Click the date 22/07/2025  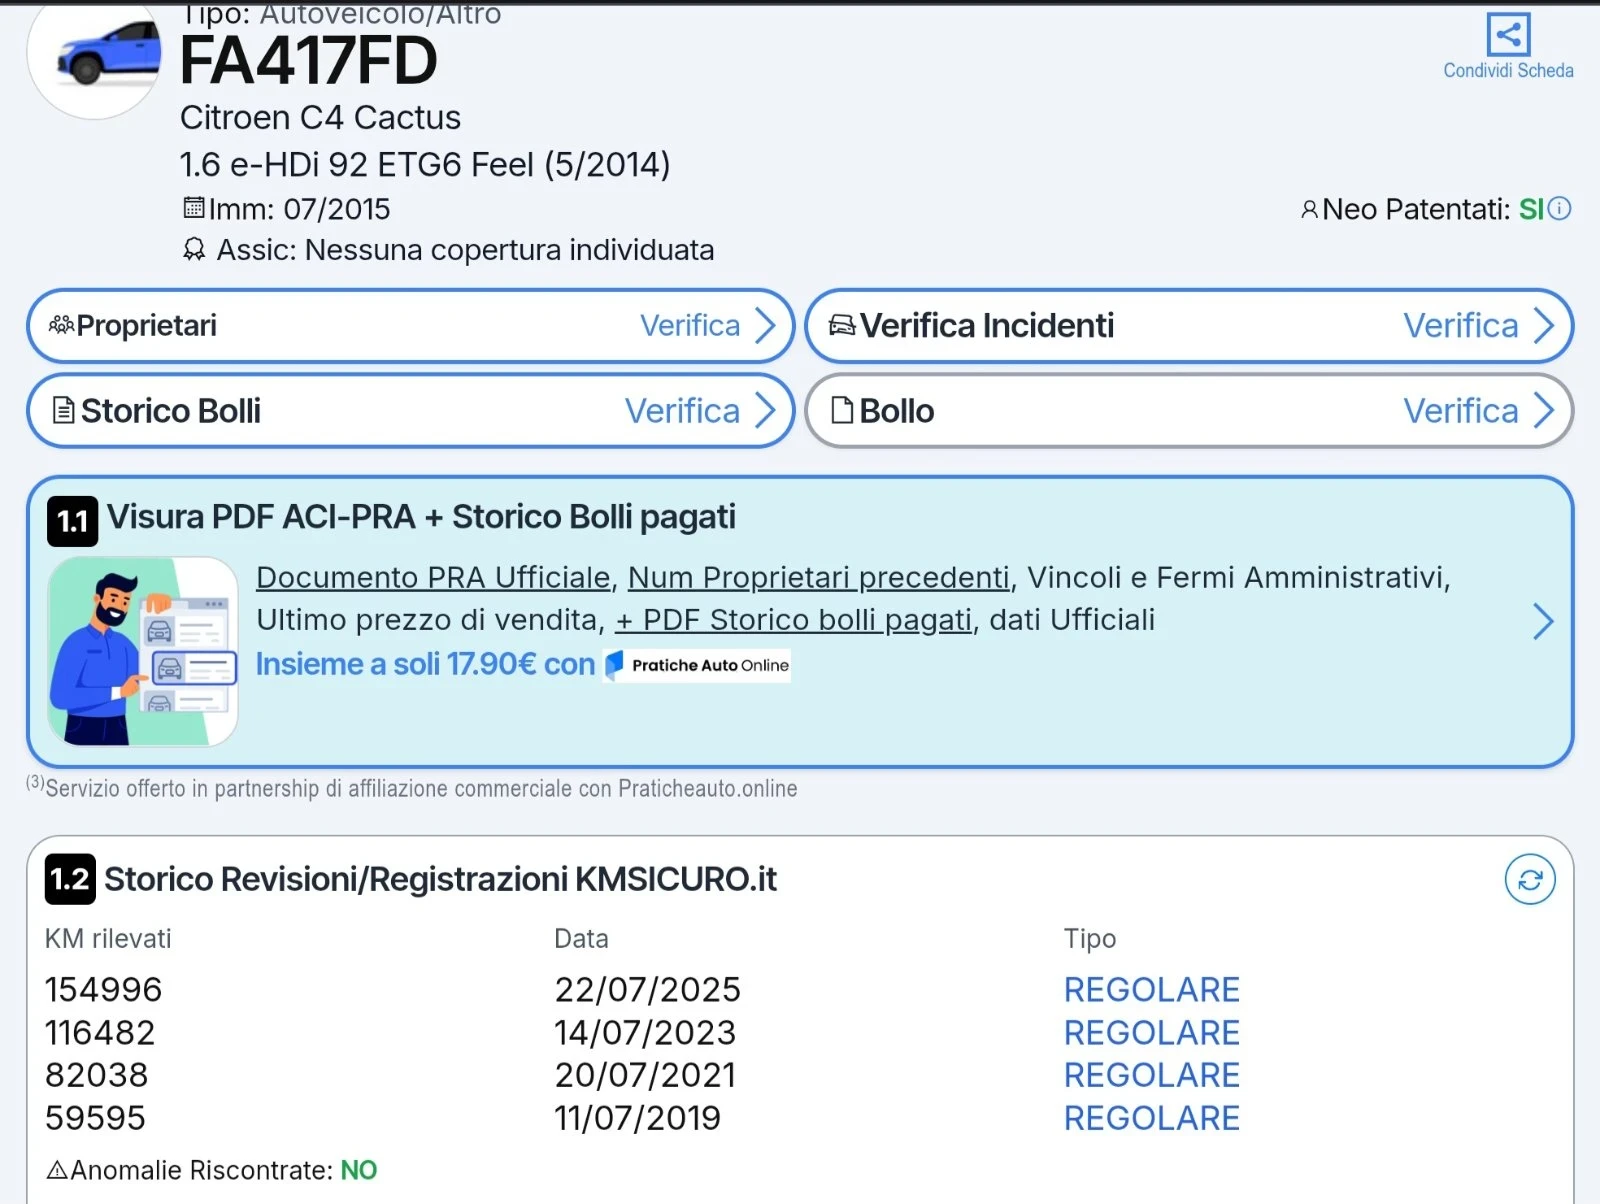[x=647, y=989]
